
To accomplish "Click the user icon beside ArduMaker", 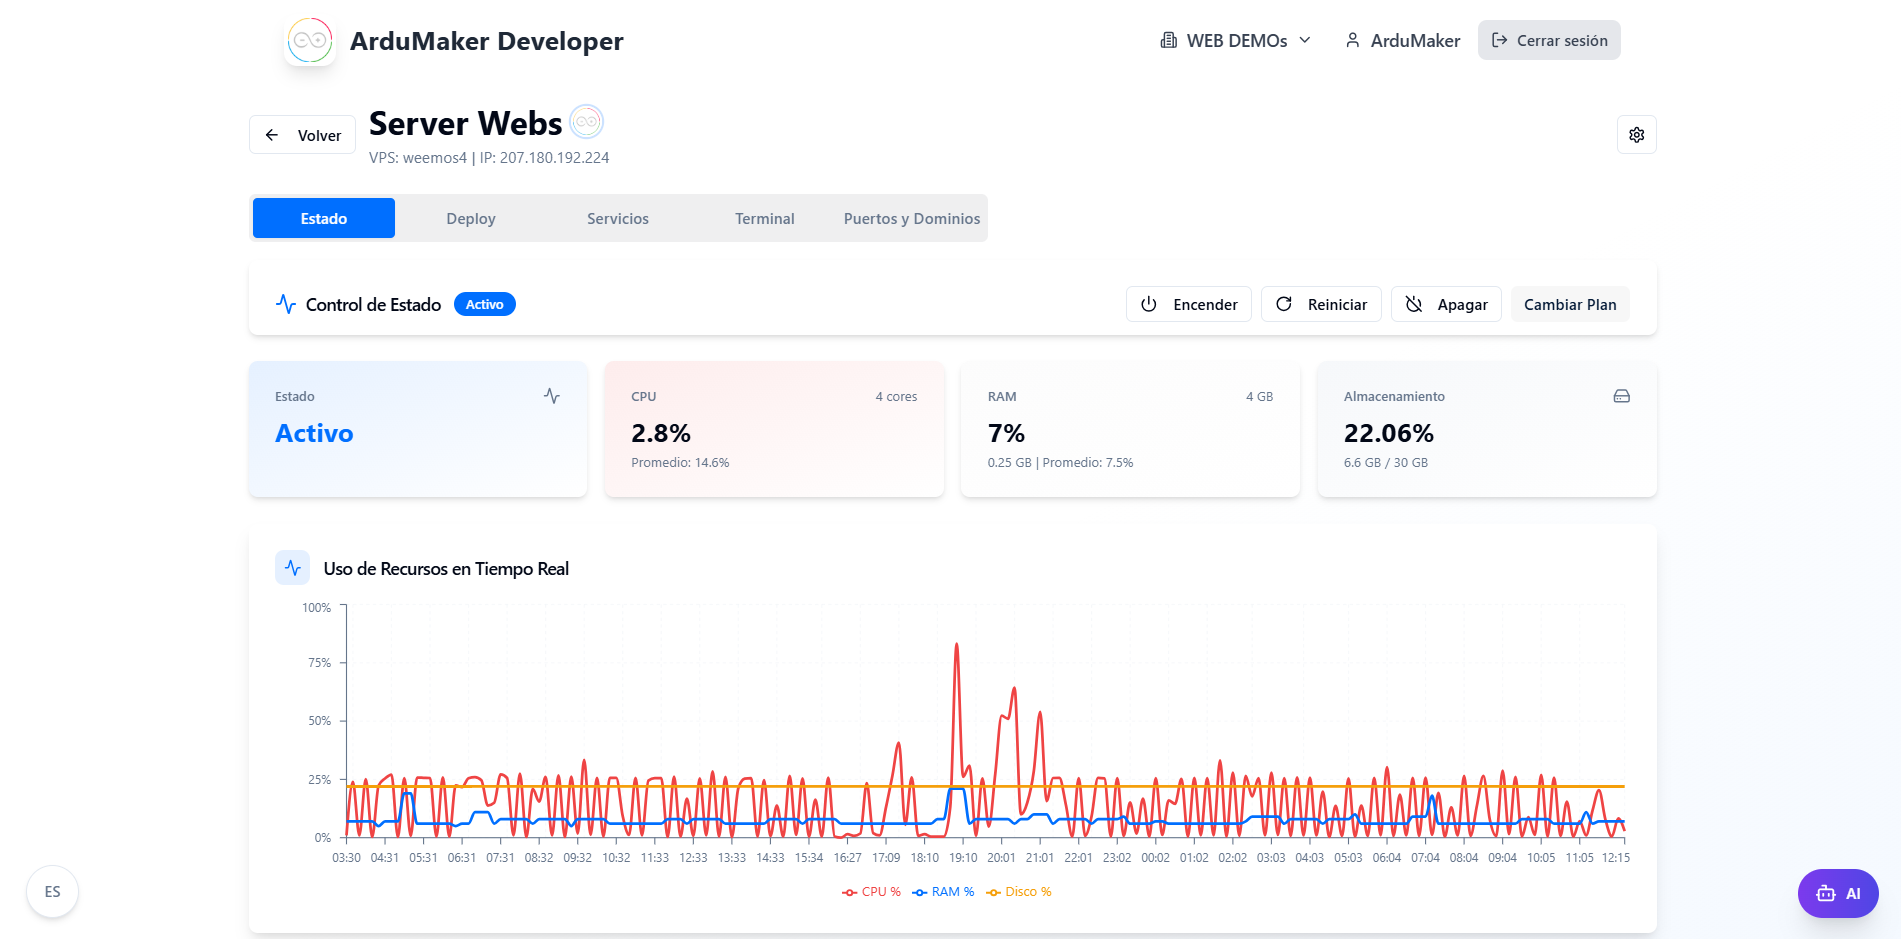I will click(1352, 40).
